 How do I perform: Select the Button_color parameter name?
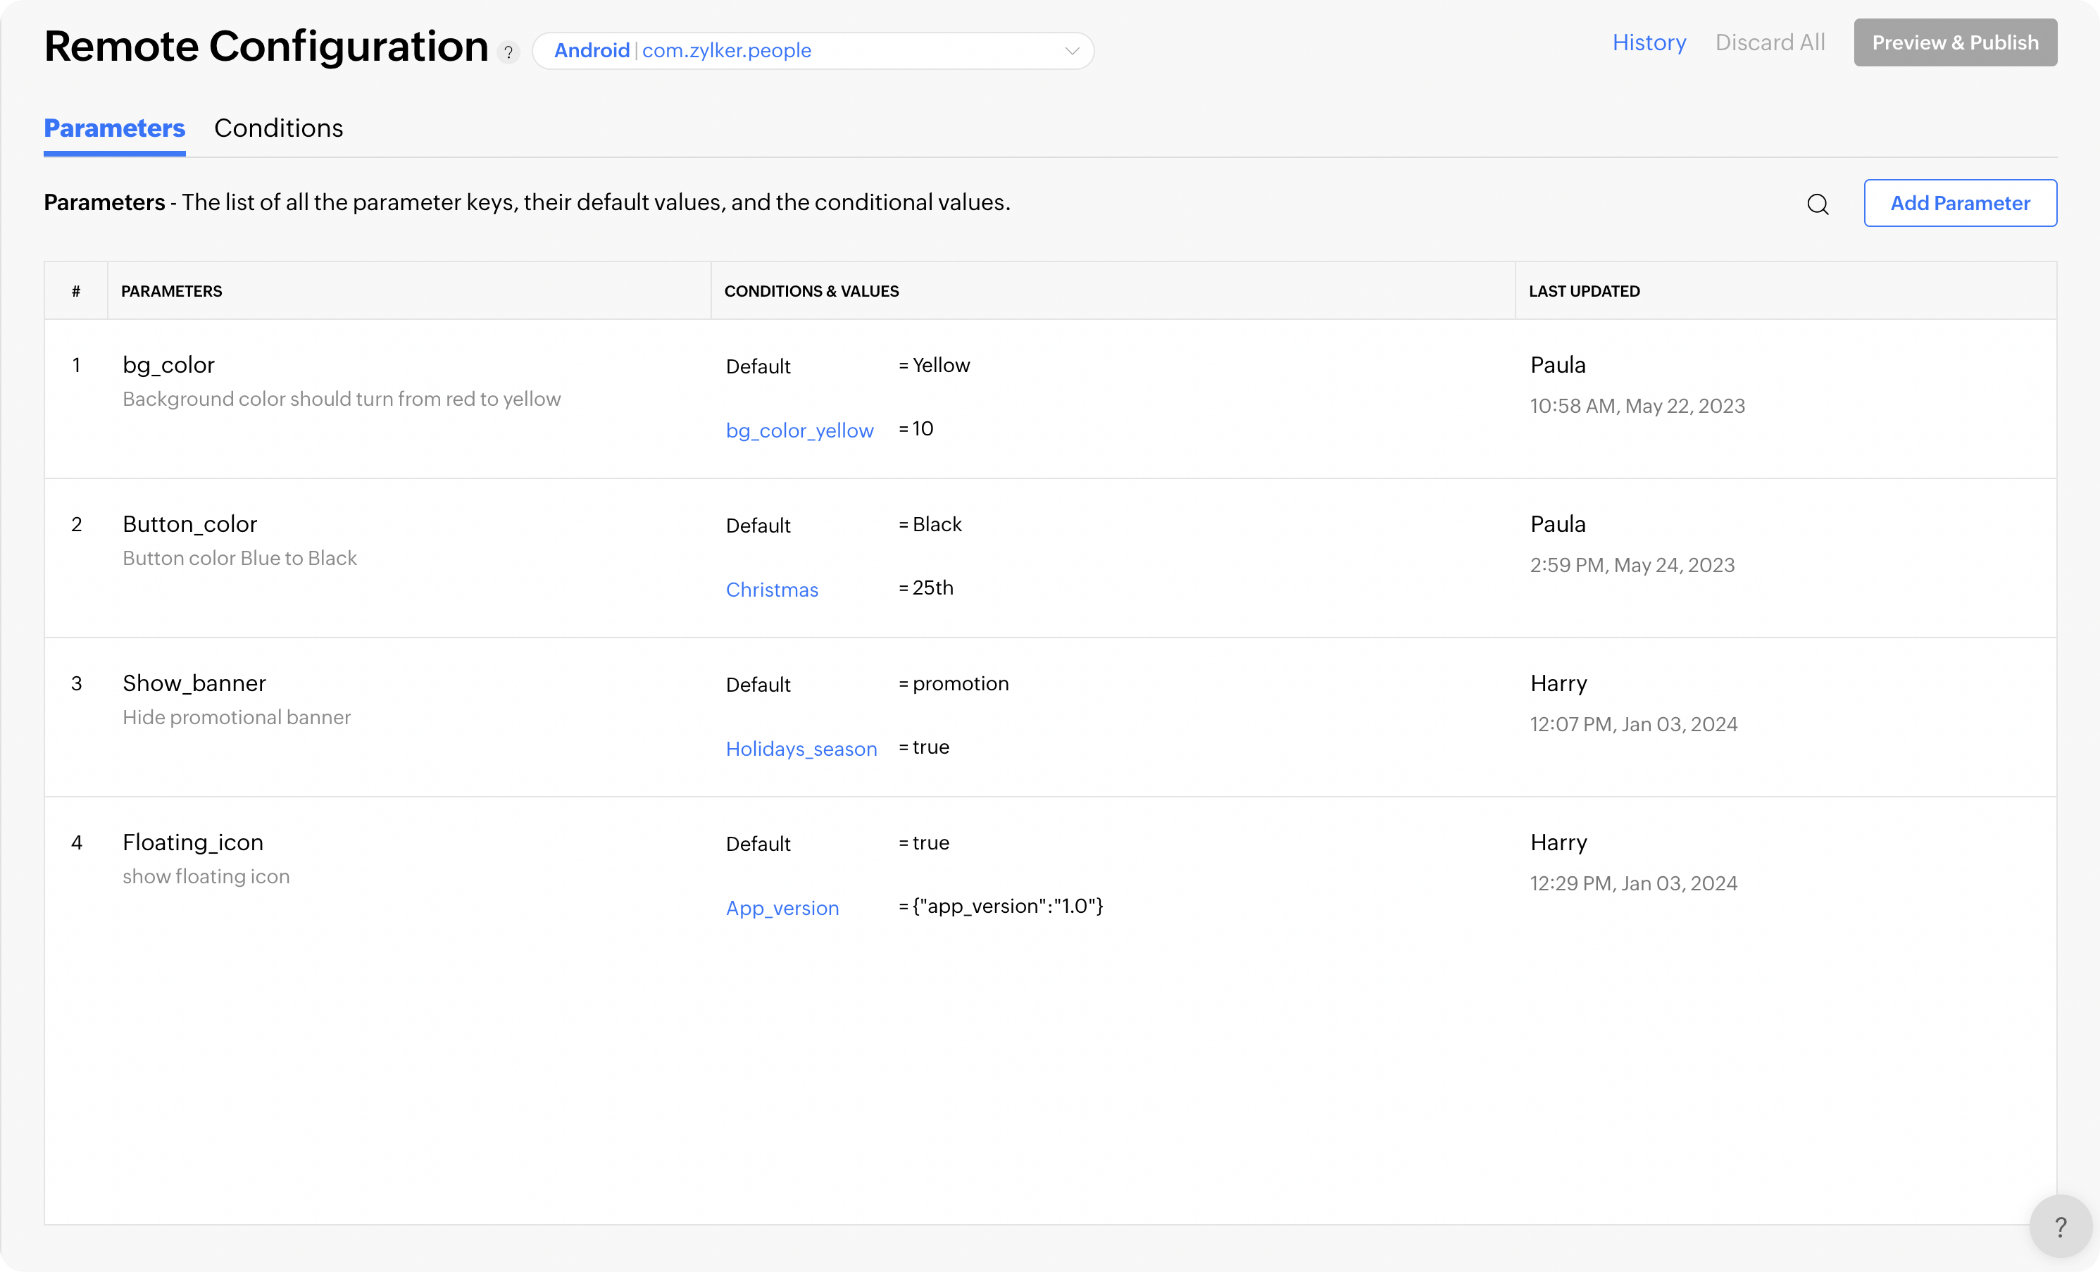pos(190,524)
